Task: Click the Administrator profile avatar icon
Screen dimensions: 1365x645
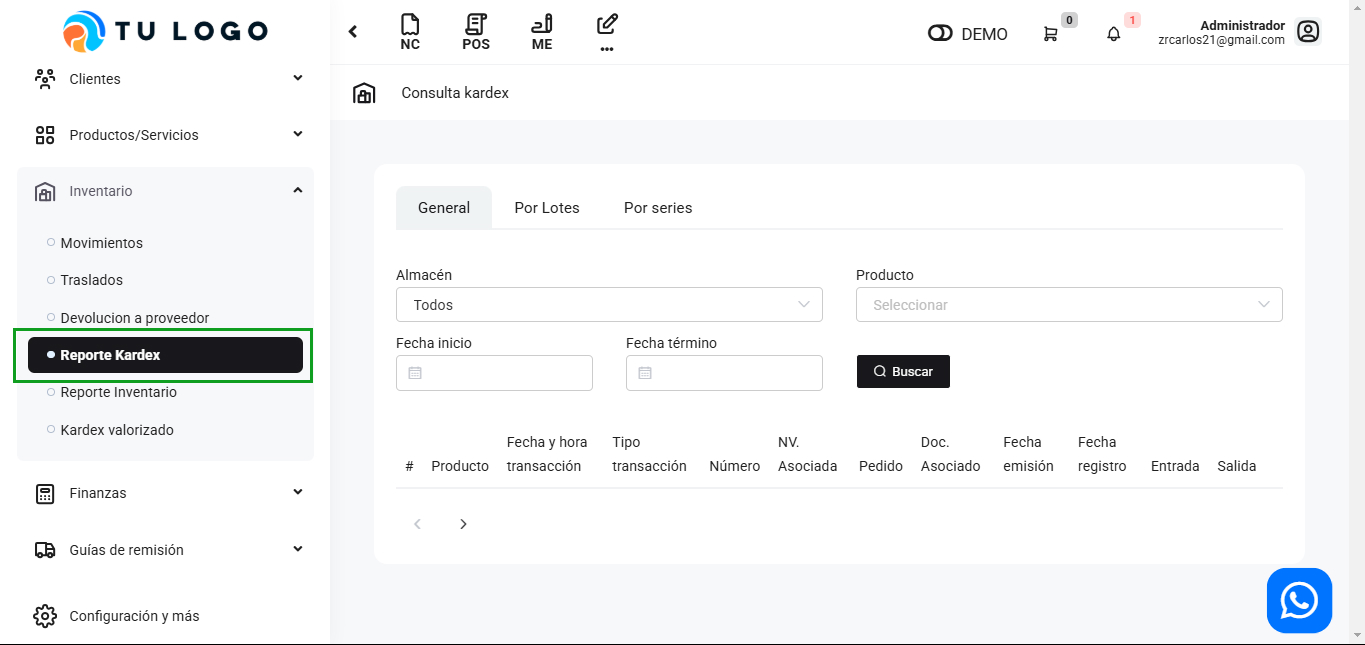Action: pyautogui.click(x=1308, y=32)
